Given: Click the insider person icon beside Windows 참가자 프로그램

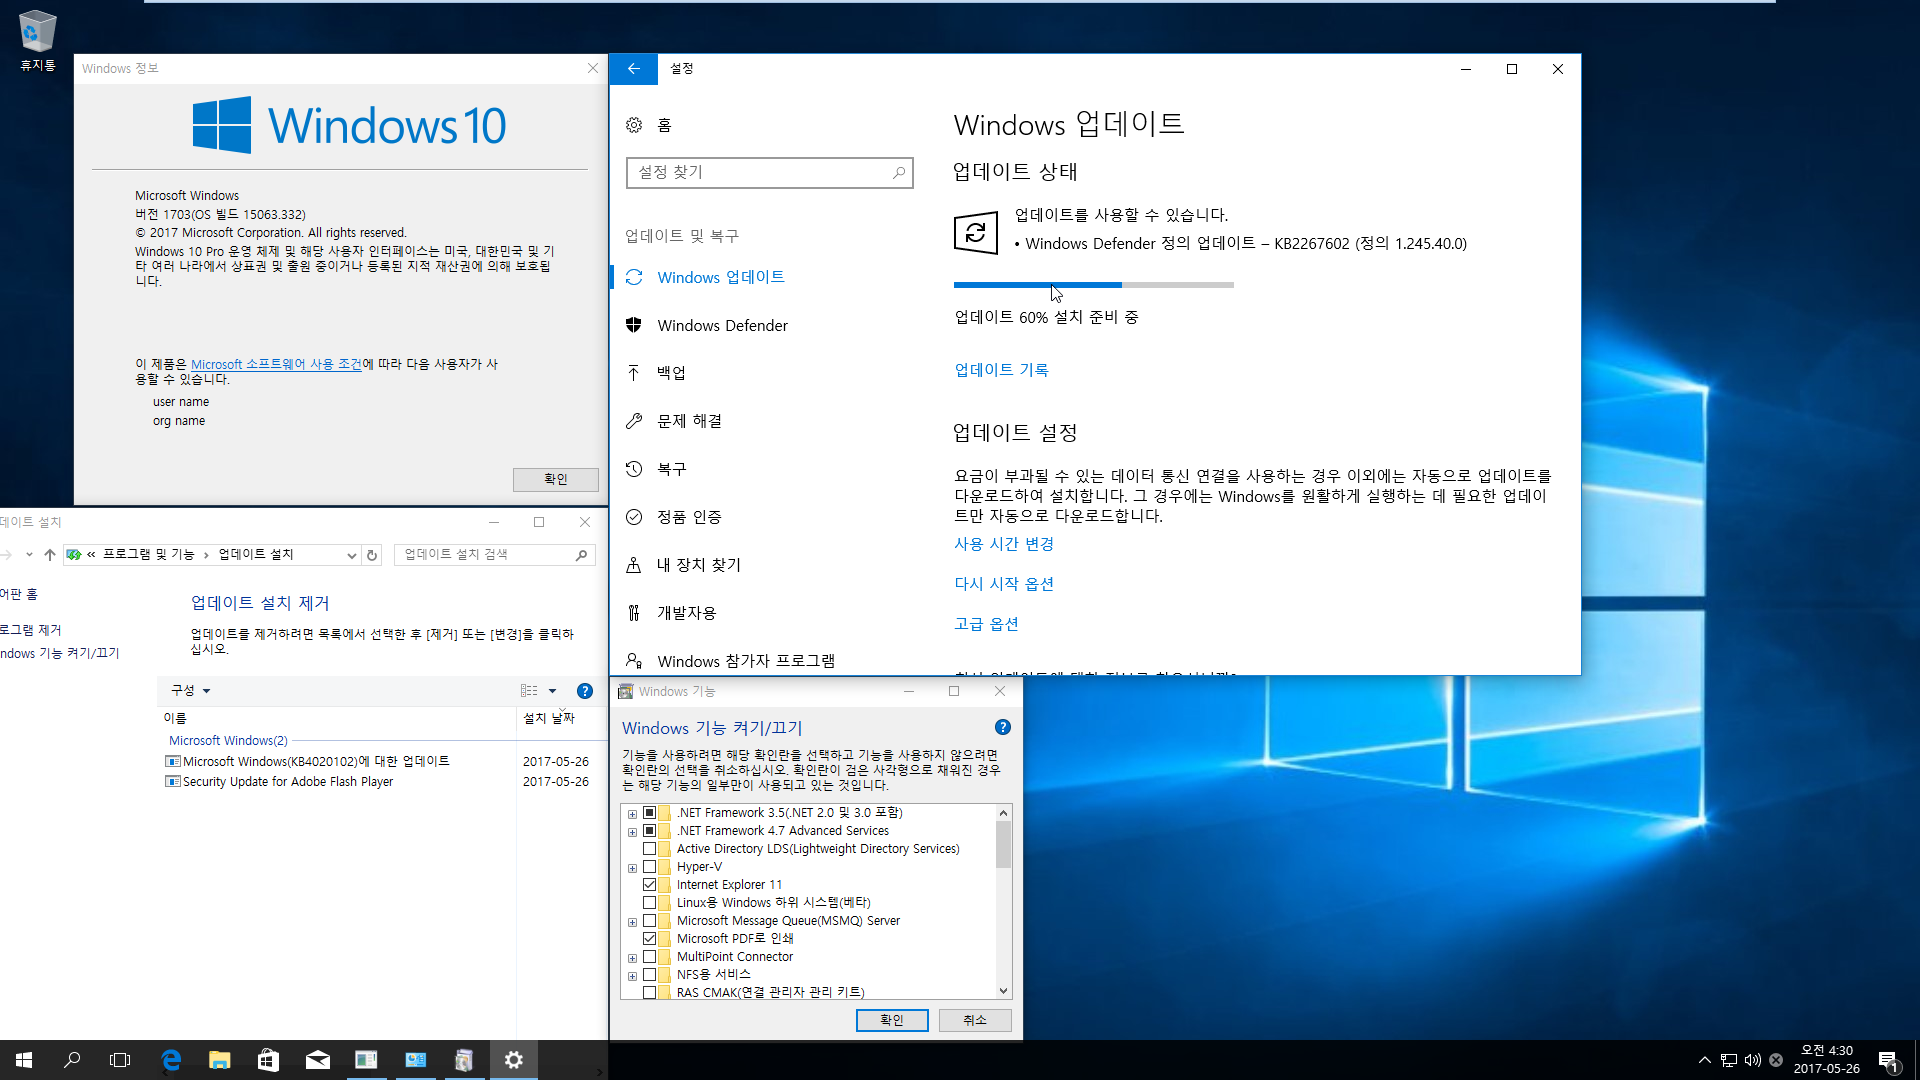Looking at the screenshot, I should click(x=634, y=661).
